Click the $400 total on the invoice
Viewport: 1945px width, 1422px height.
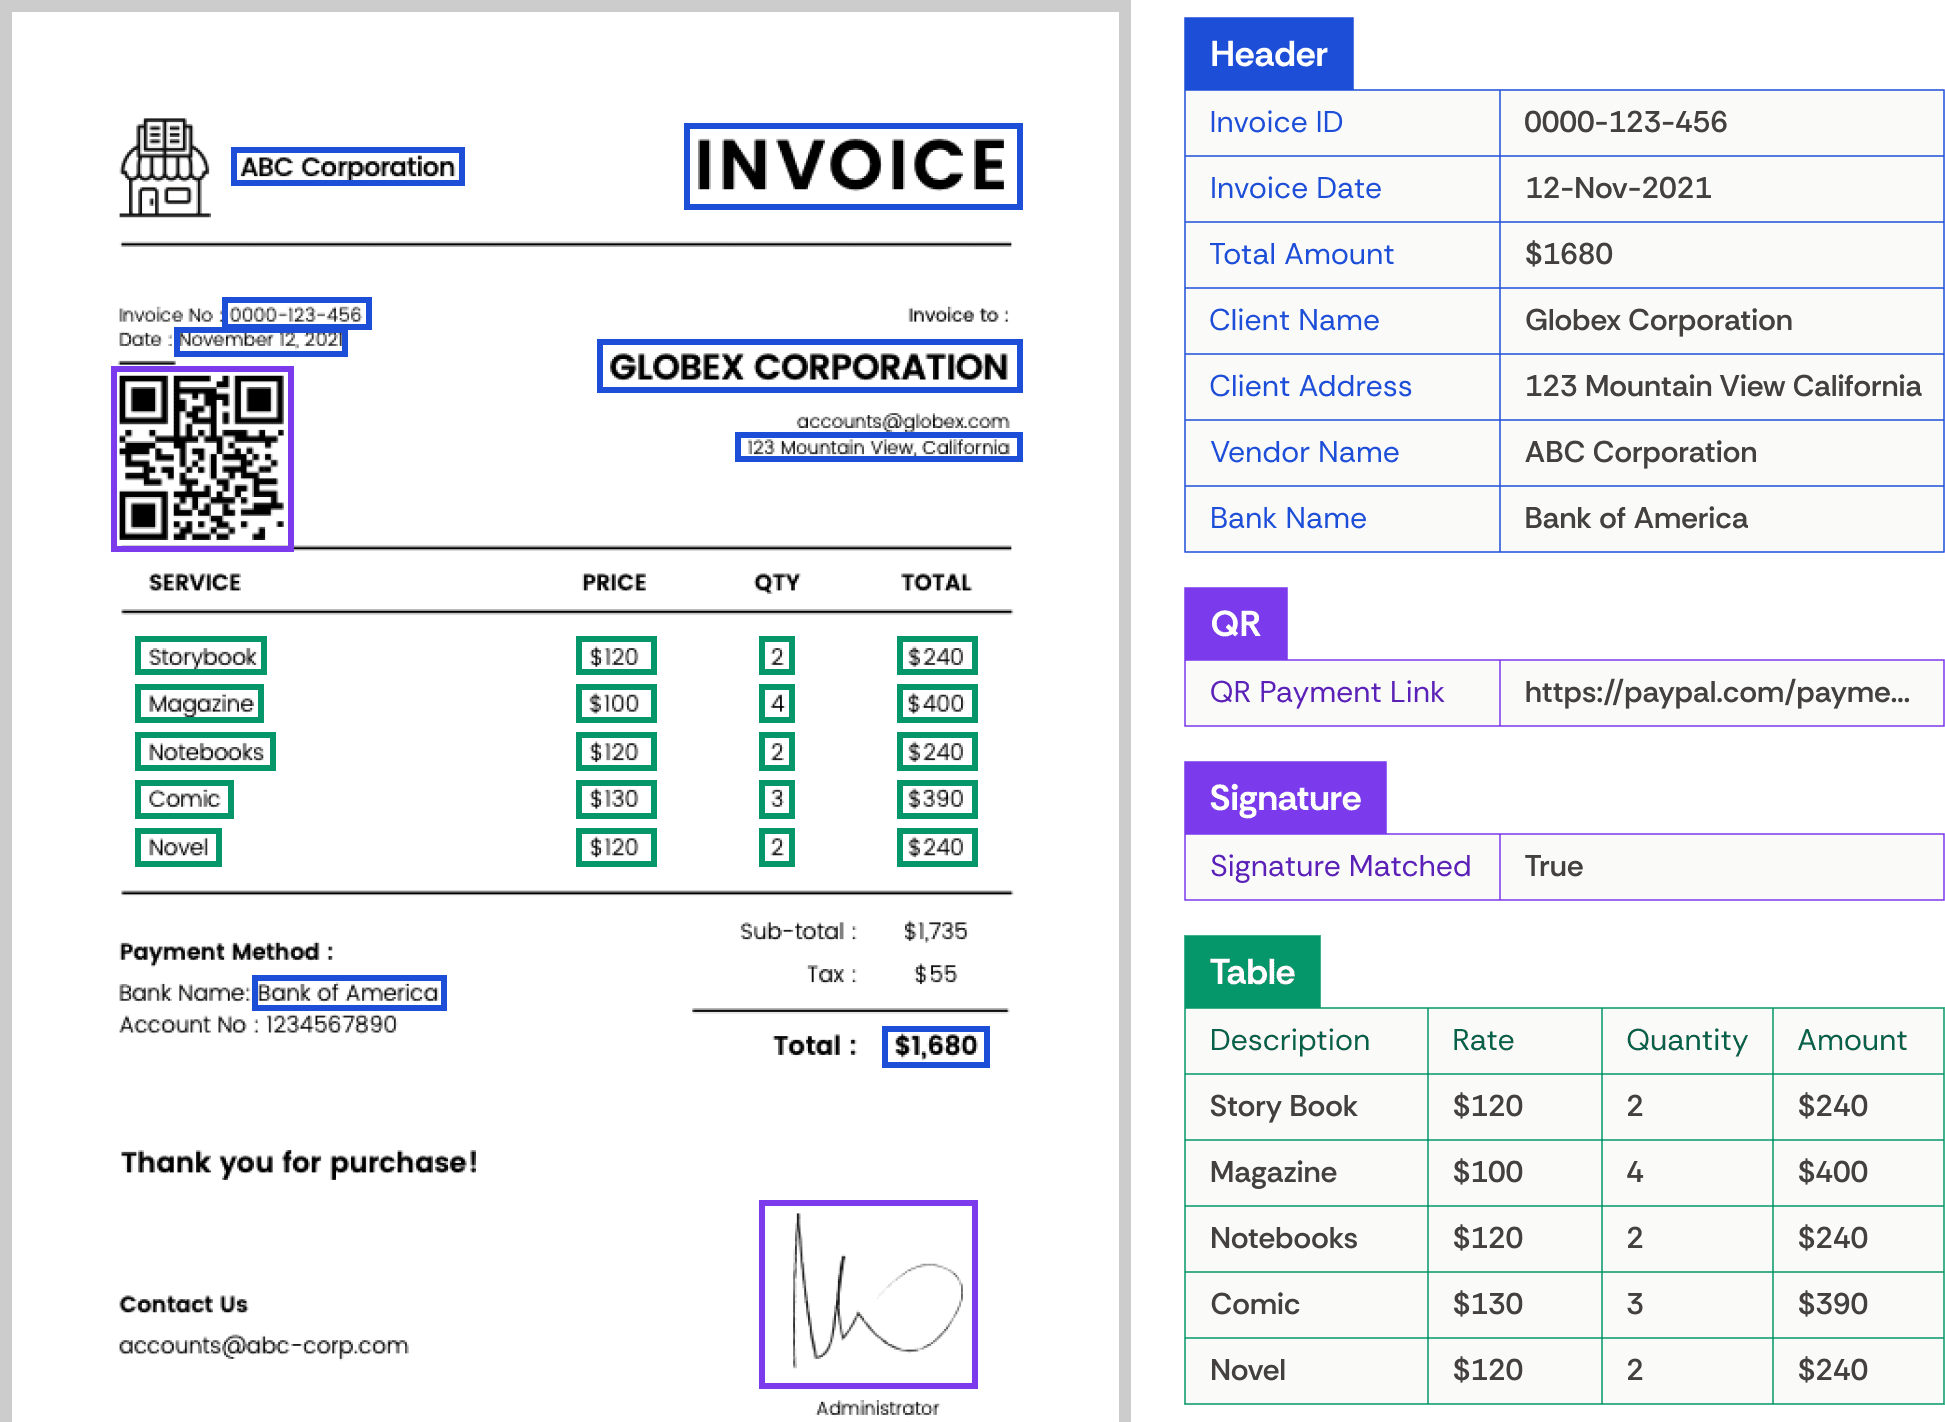point(937,704)
